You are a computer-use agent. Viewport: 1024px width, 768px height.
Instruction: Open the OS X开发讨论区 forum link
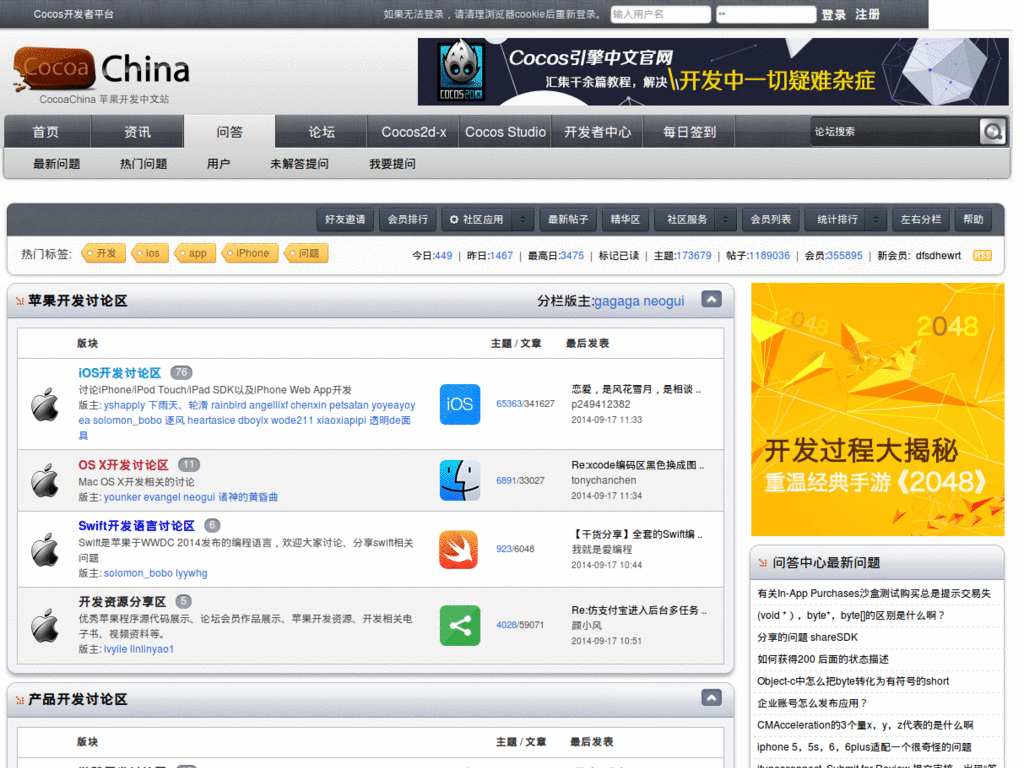point(123,465)
